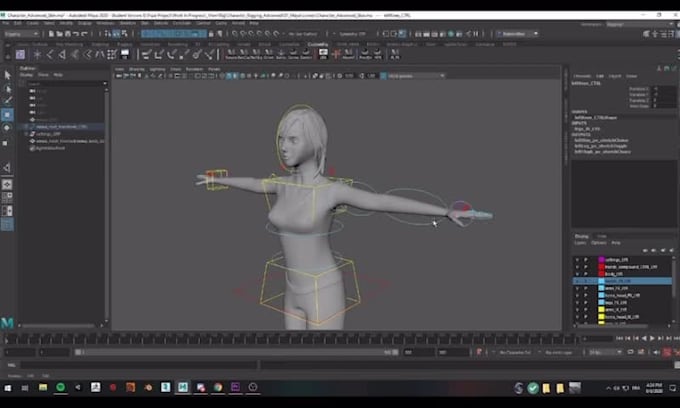The image size is (680, 408).
Task: Click the Snap to grids magnet icon
Action: coord(235,34)
